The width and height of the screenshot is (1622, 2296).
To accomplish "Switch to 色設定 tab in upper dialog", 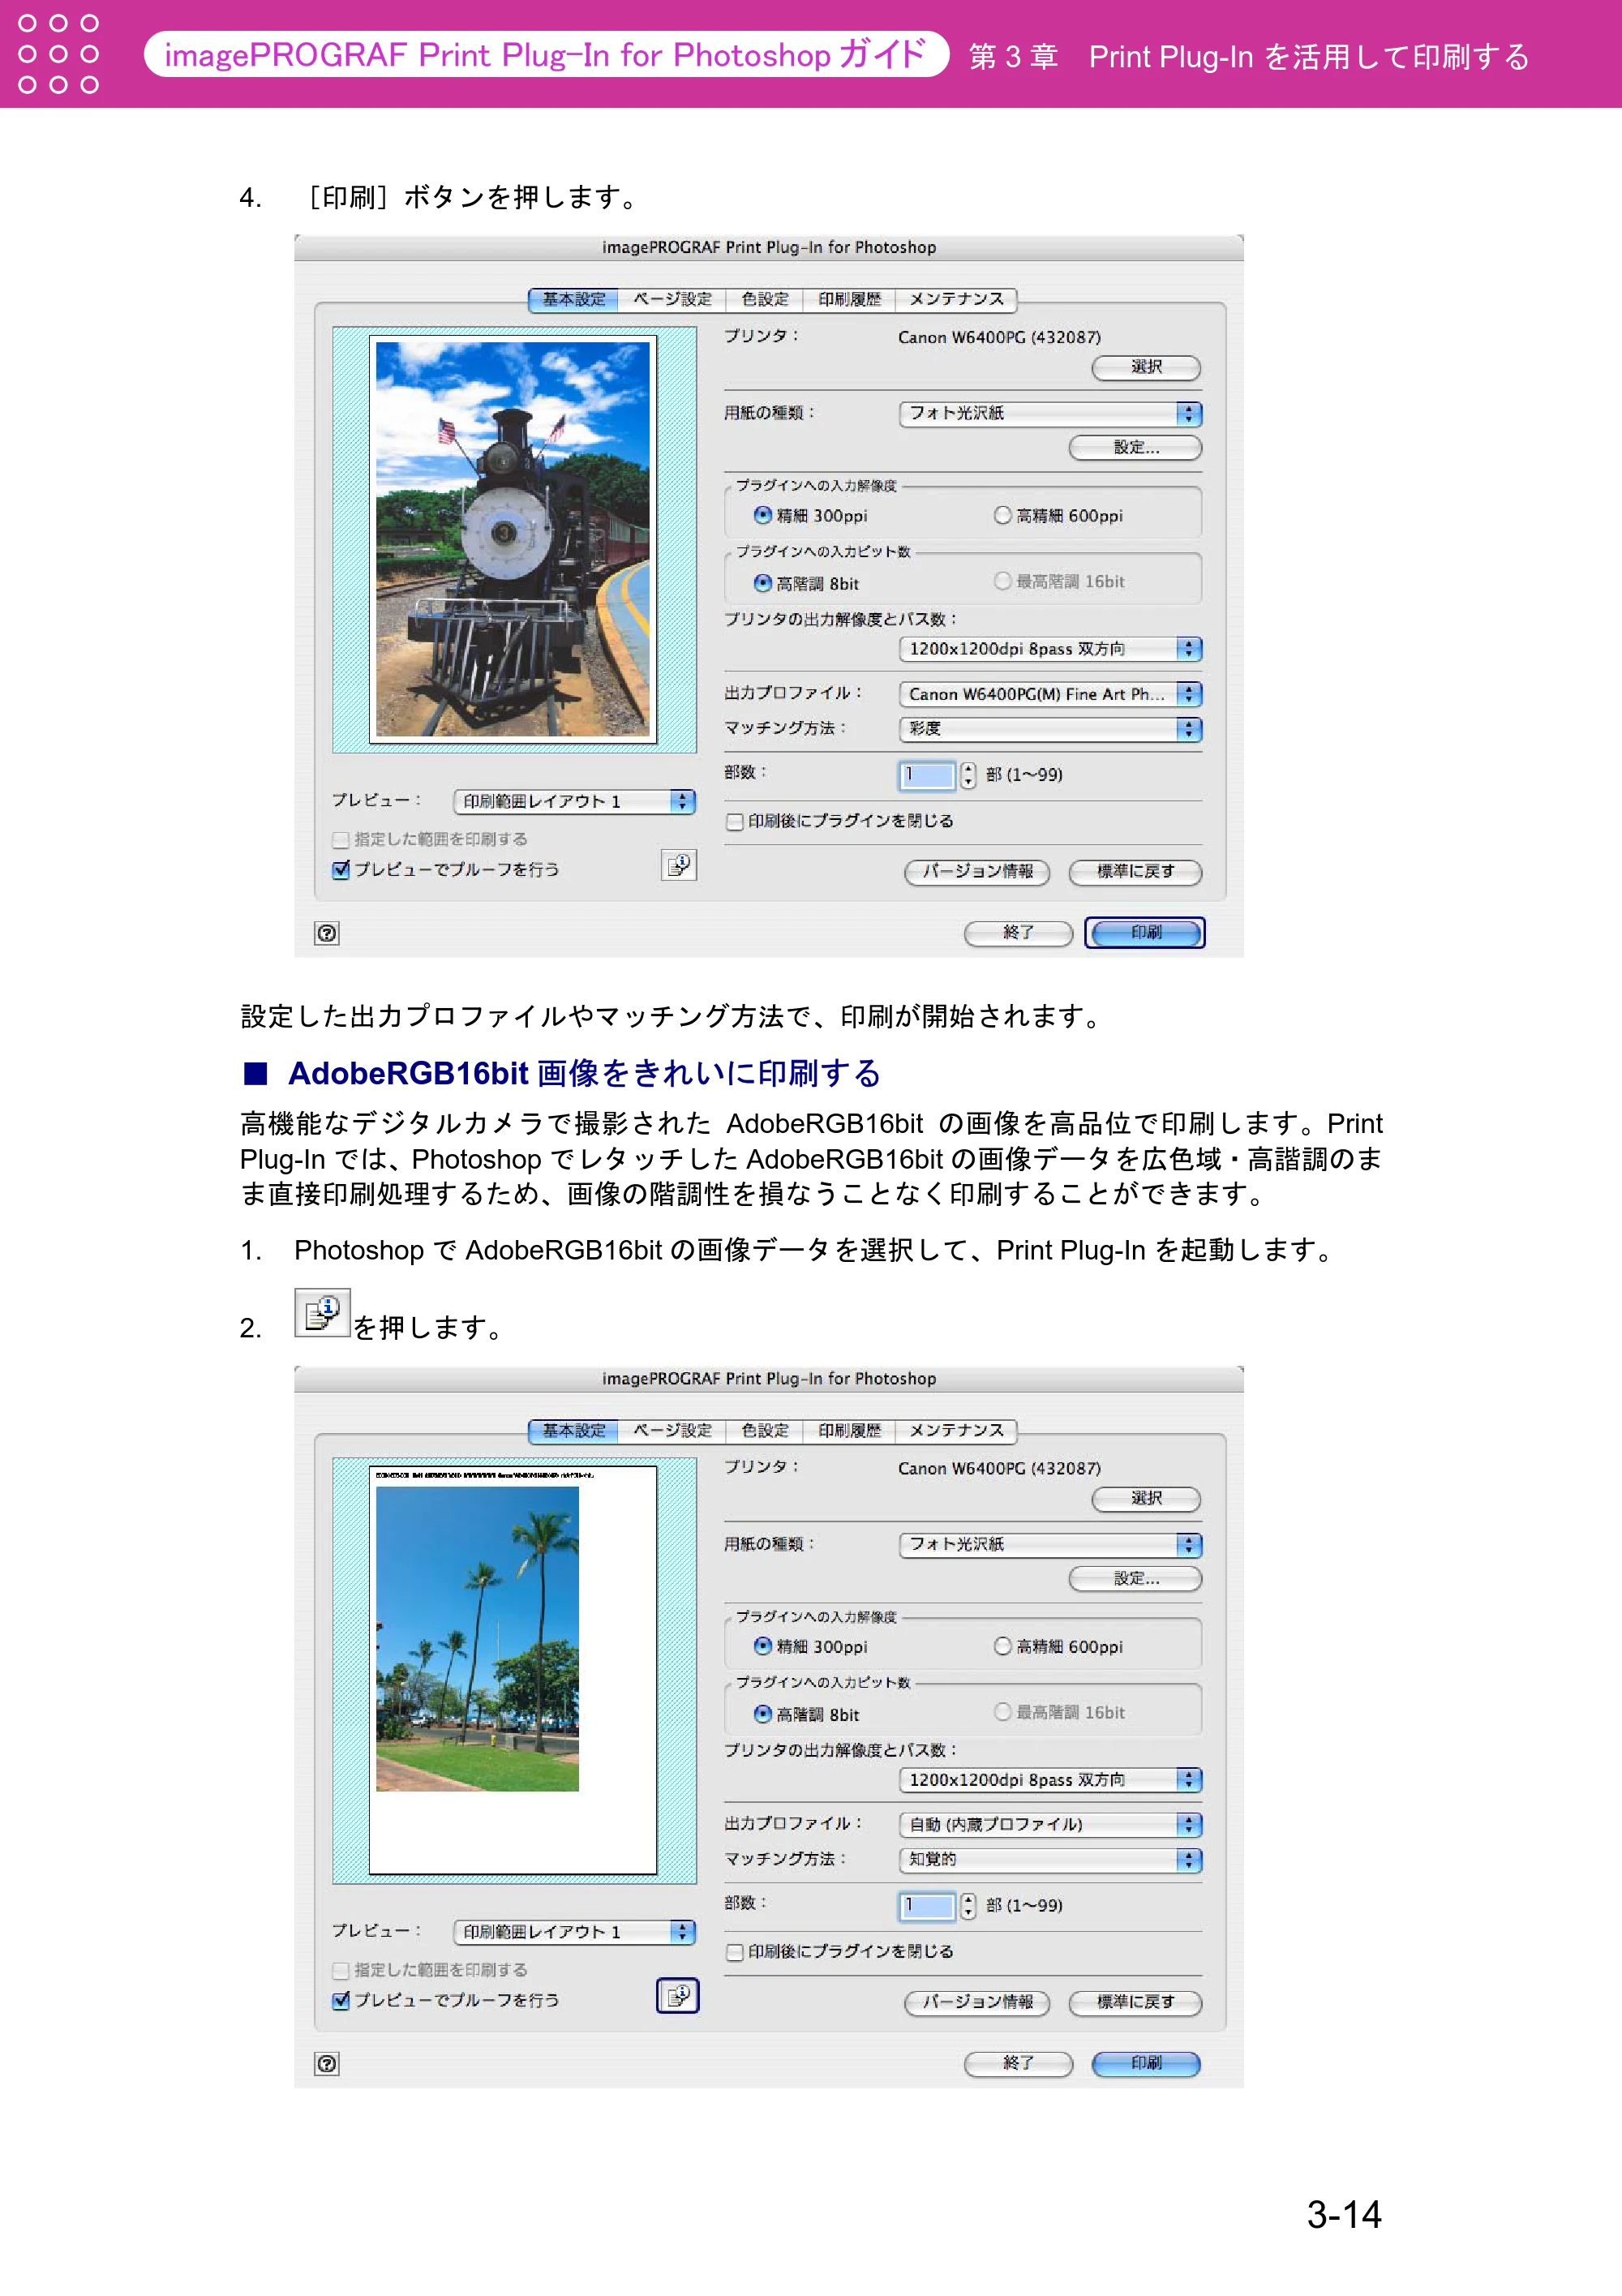I will point(765,299).
